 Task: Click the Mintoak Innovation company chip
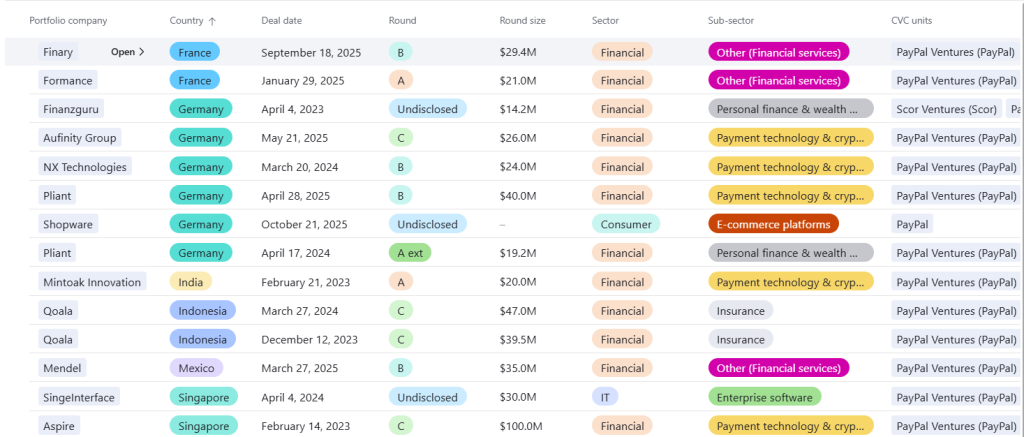[92, 282]
